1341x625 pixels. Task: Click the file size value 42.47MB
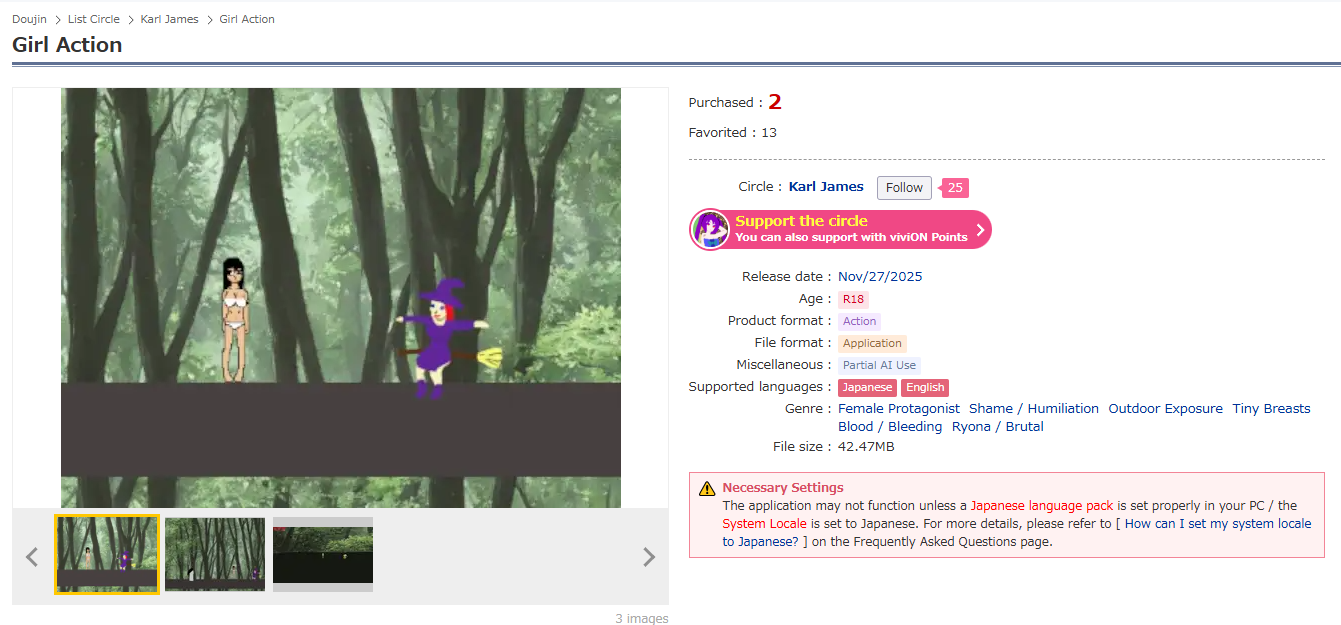click(x=866, y=447)
